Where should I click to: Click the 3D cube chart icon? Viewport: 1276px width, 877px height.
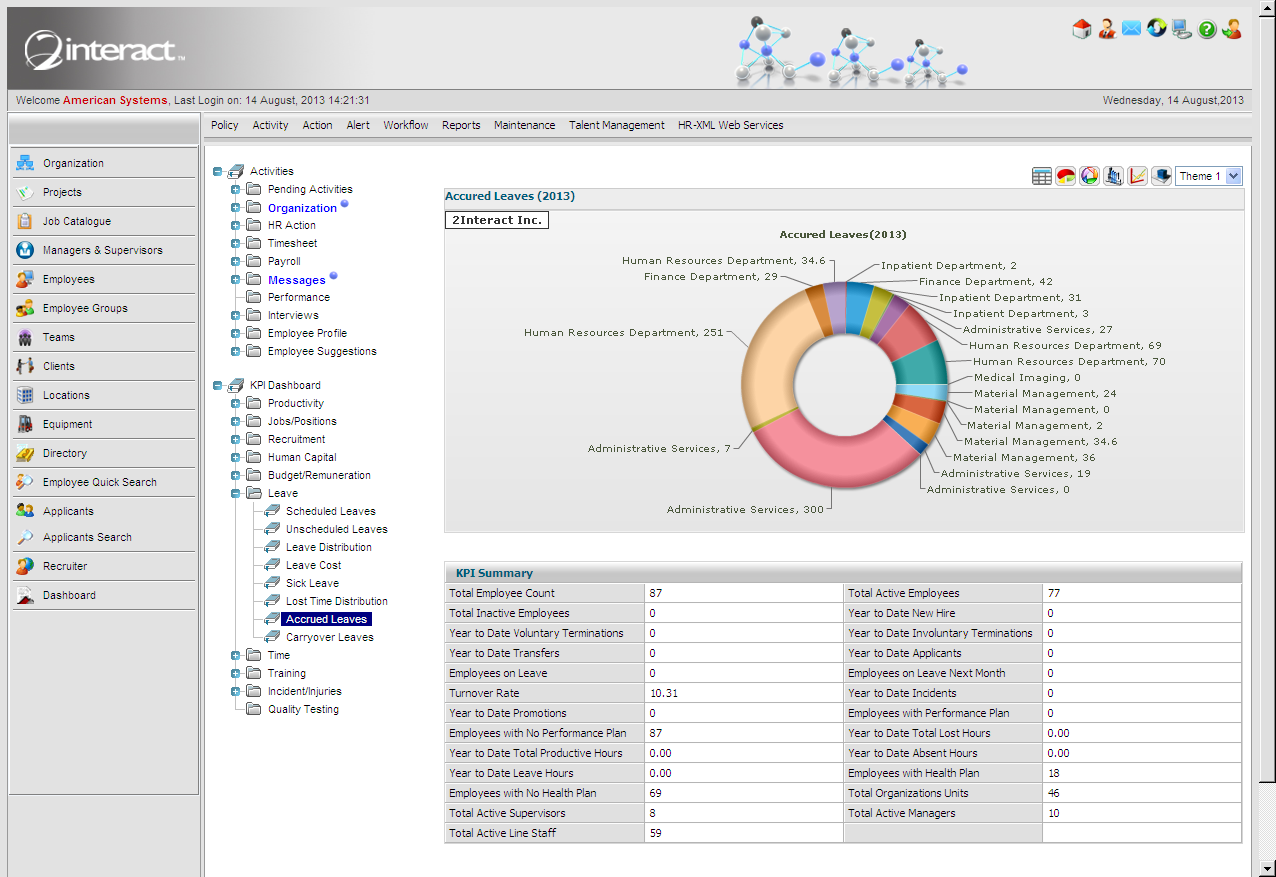tap(1162, 176)
